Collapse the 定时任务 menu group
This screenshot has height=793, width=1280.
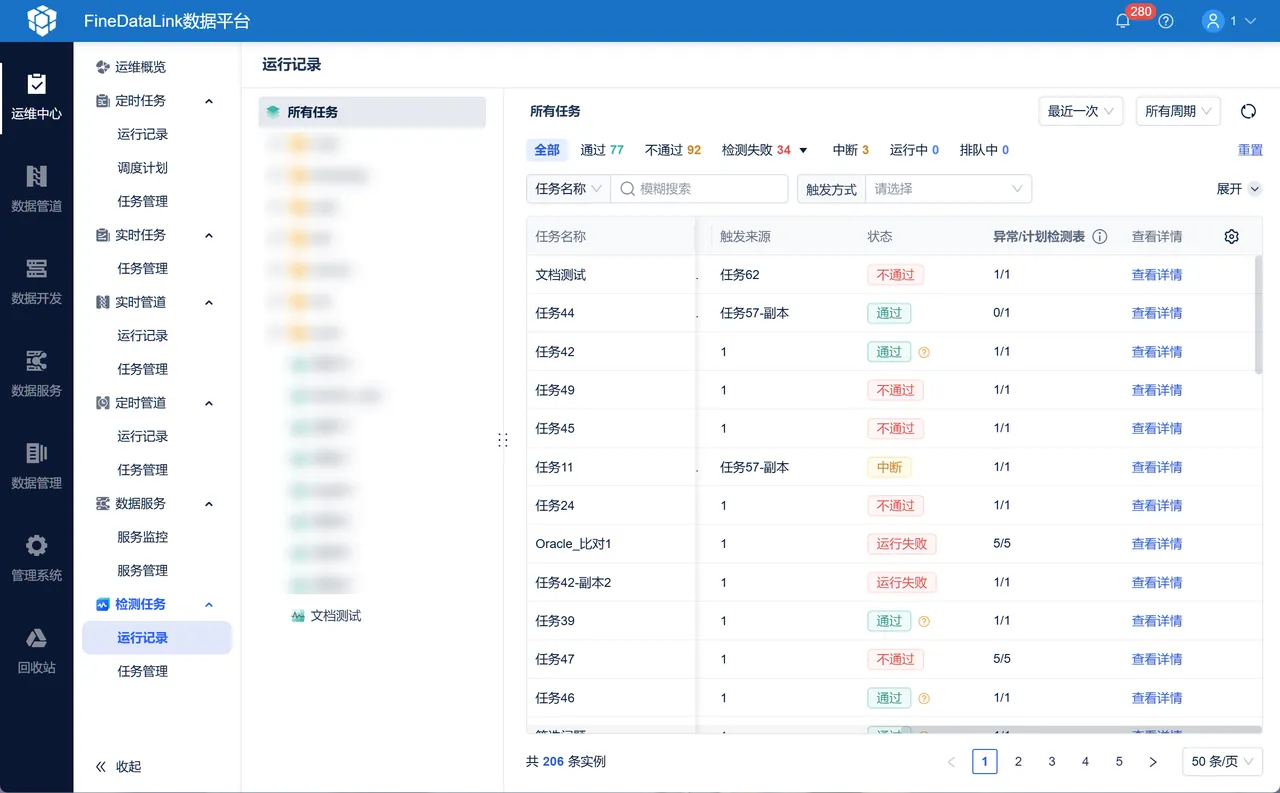[209, 101]
